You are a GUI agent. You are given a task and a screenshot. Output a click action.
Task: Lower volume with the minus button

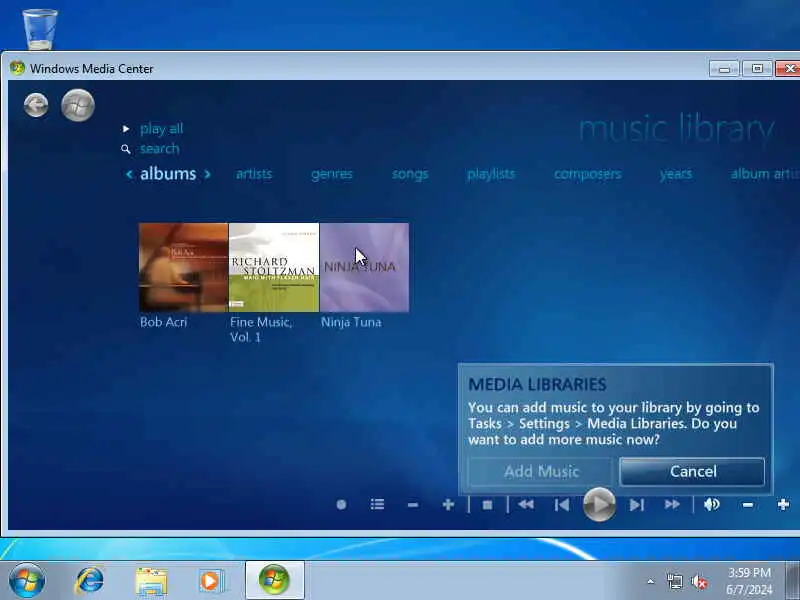pyautogui.click(x=748, y=505)
